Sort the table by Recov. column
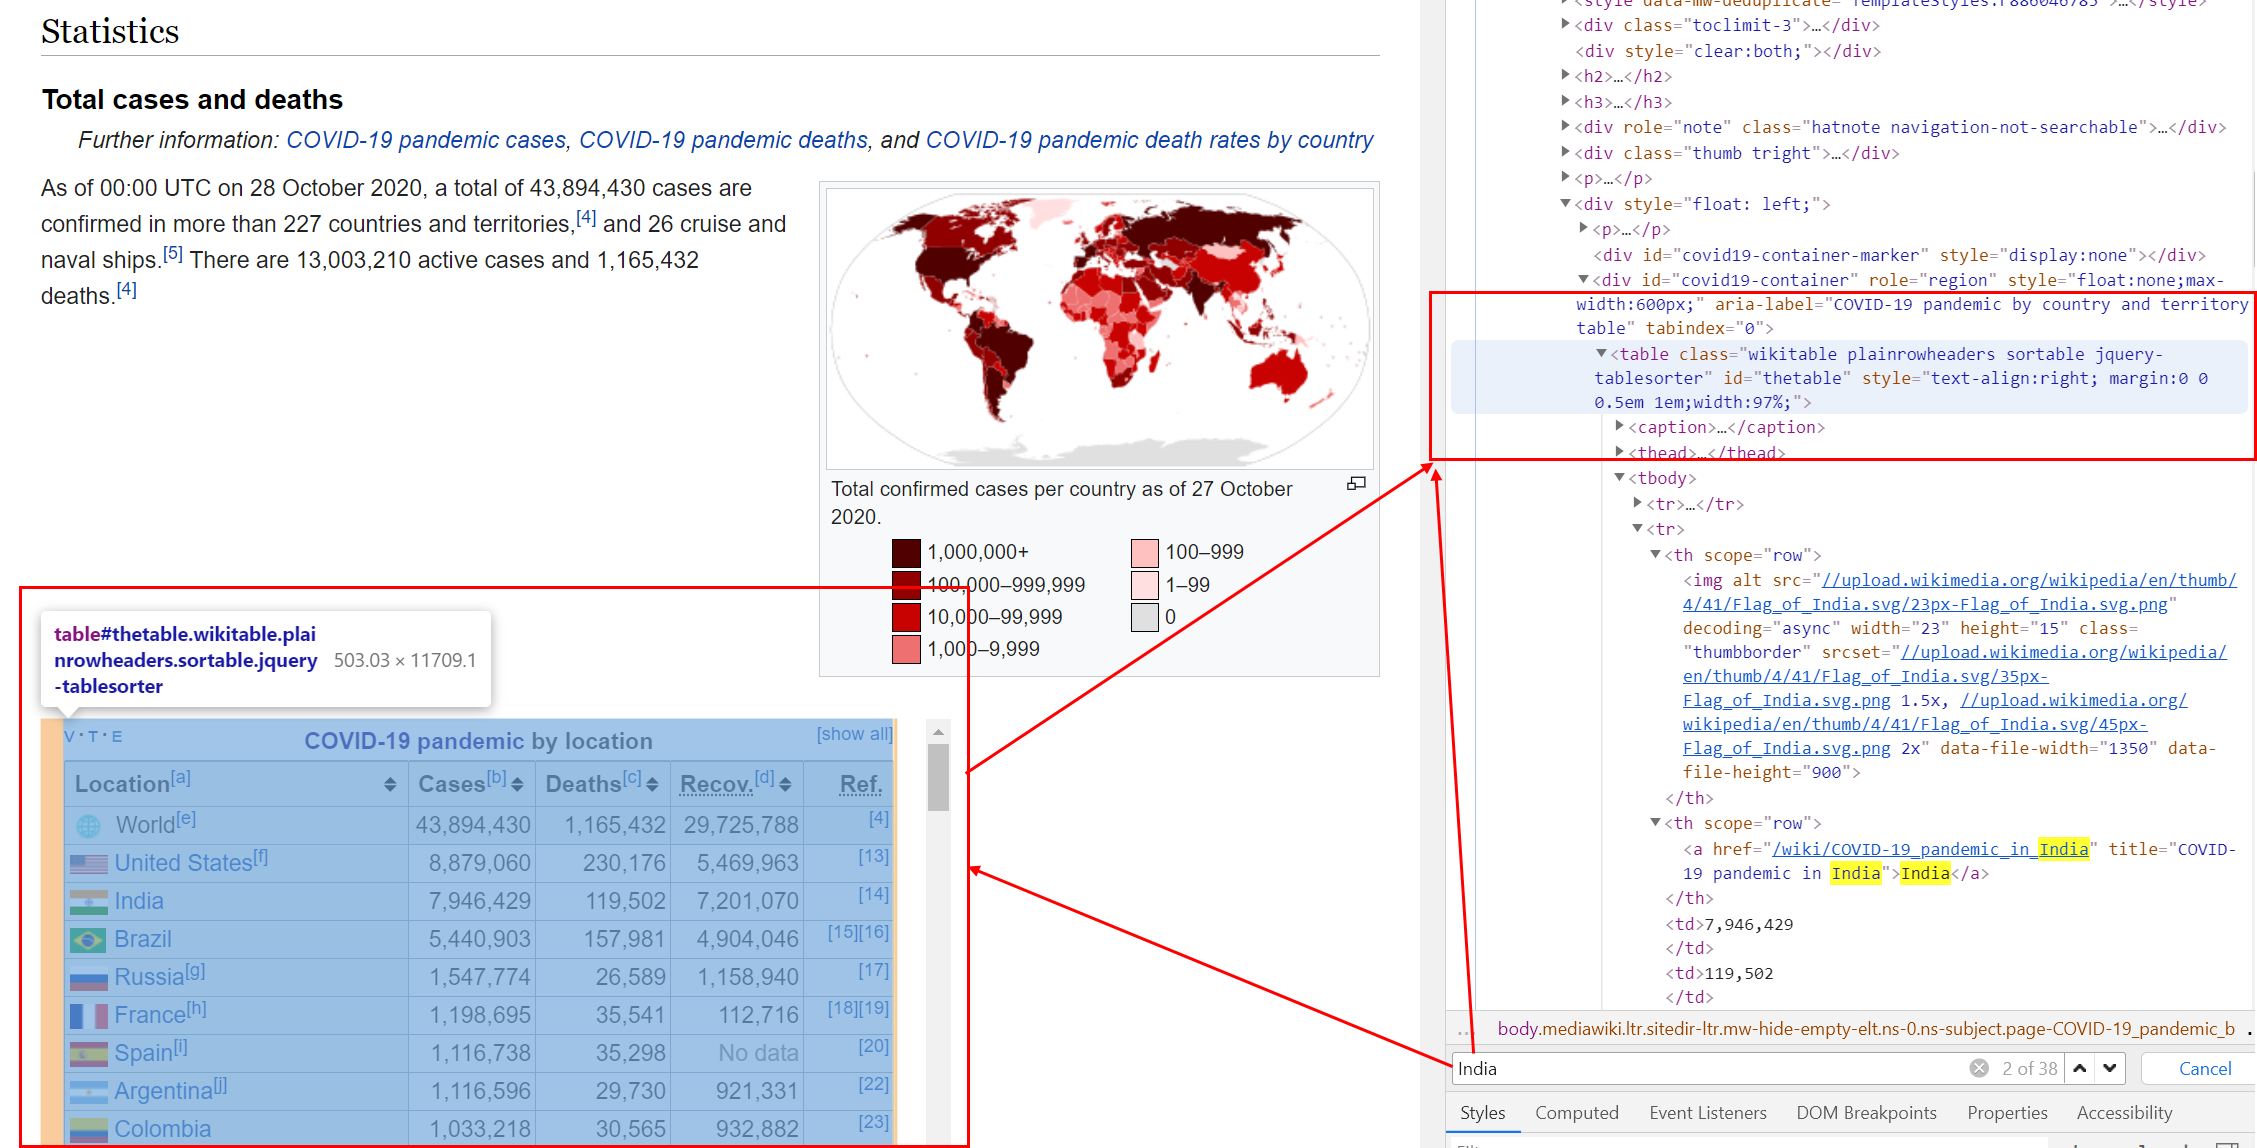The height and width of the screenshot is (1148, 2257). (785, 785)
